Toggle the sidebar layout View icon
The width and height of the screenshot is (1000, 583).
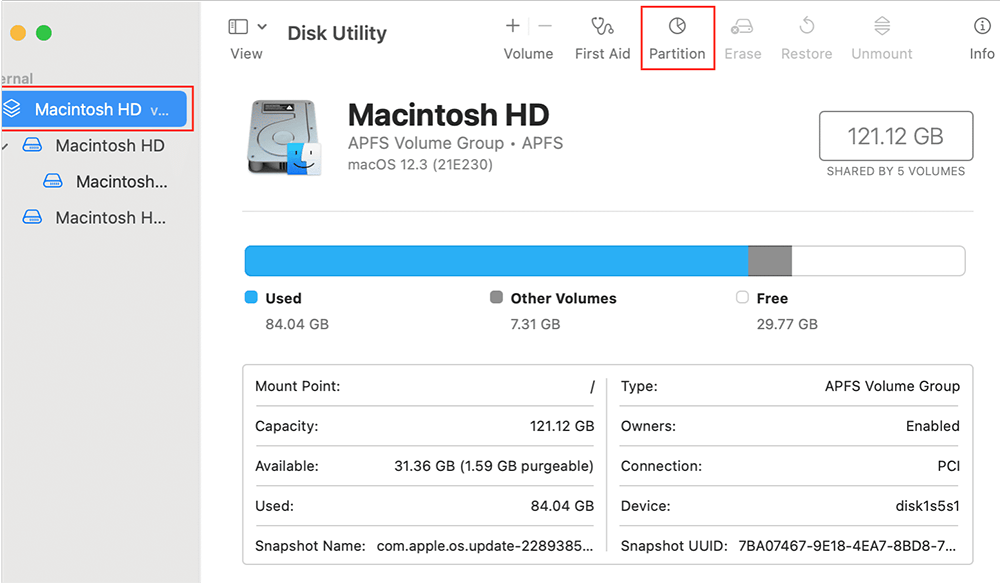[238, 27]
